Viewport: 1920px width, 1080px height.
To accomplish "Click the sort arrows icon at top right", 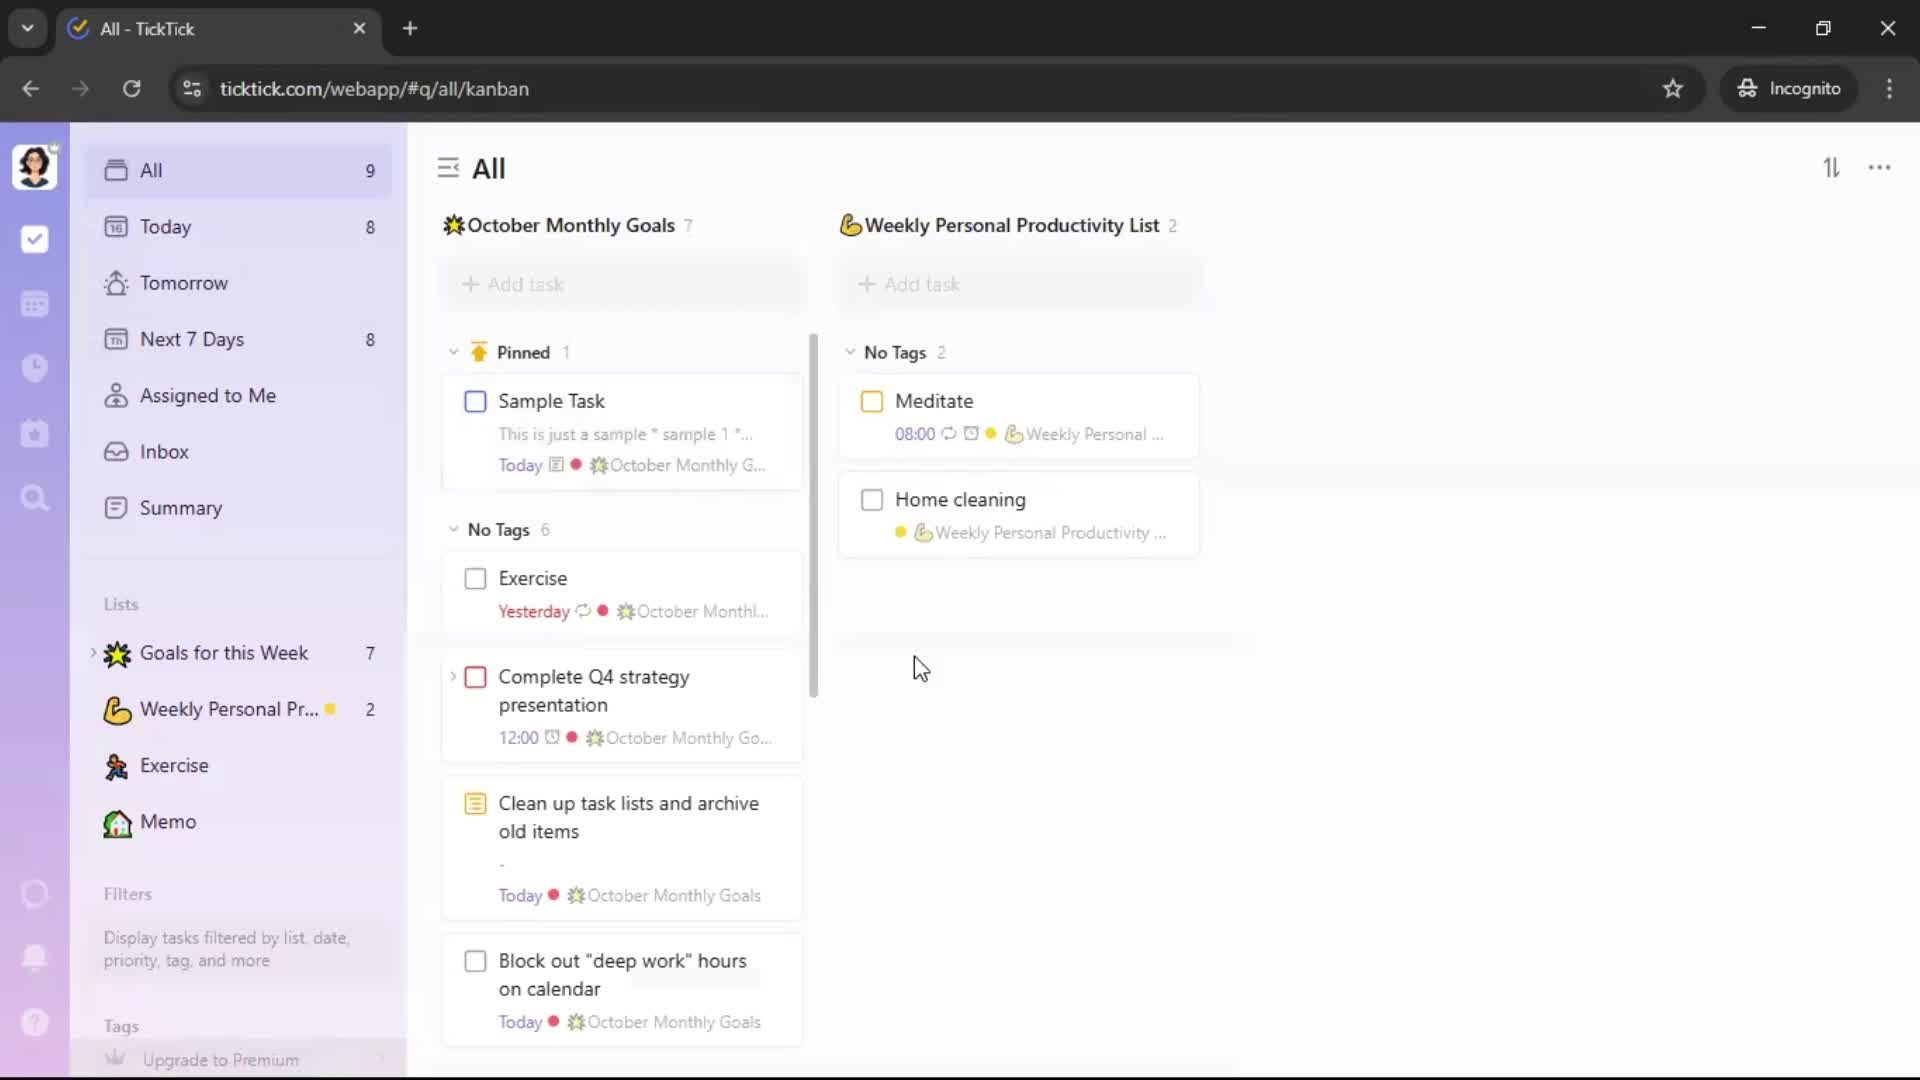I will coord(1831,168).
